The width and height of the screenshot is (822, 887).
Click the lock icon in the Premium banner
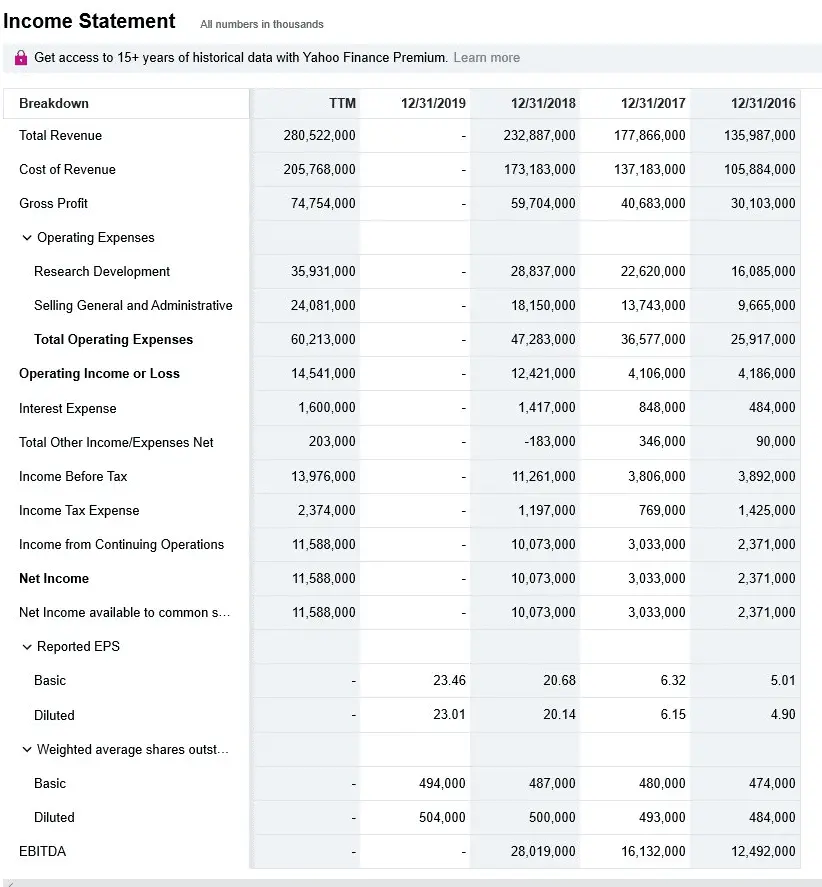pos(21,58)
